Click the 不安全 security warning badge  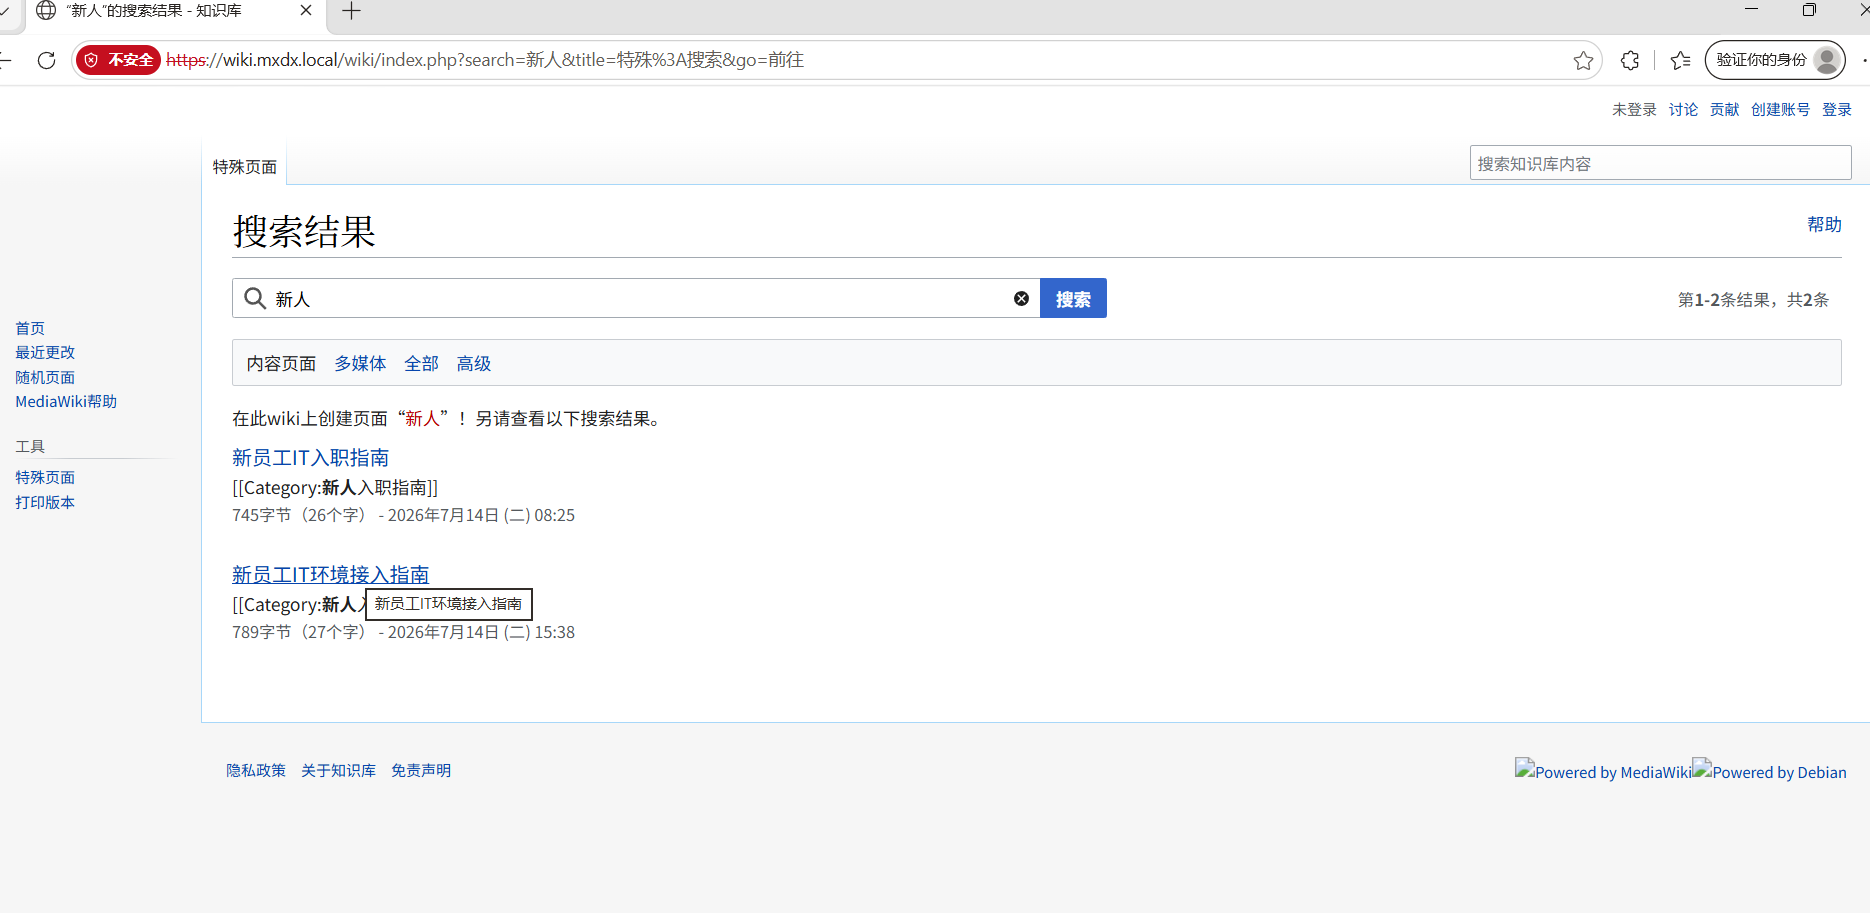coord(118,60)
